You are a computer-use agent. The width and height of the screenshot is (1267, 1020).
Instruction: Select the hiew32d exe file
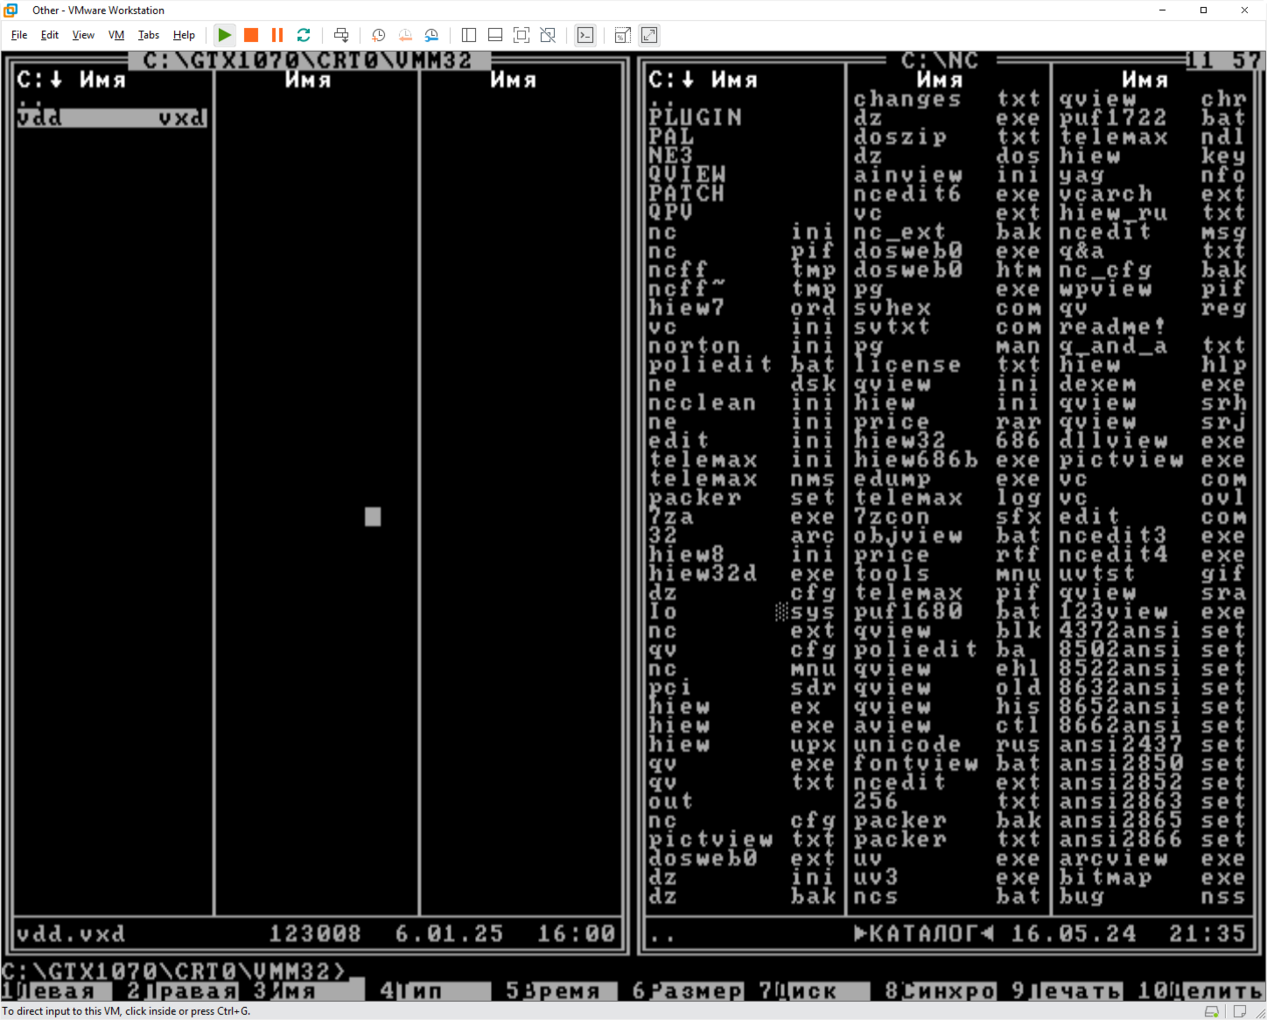point(741,574)
